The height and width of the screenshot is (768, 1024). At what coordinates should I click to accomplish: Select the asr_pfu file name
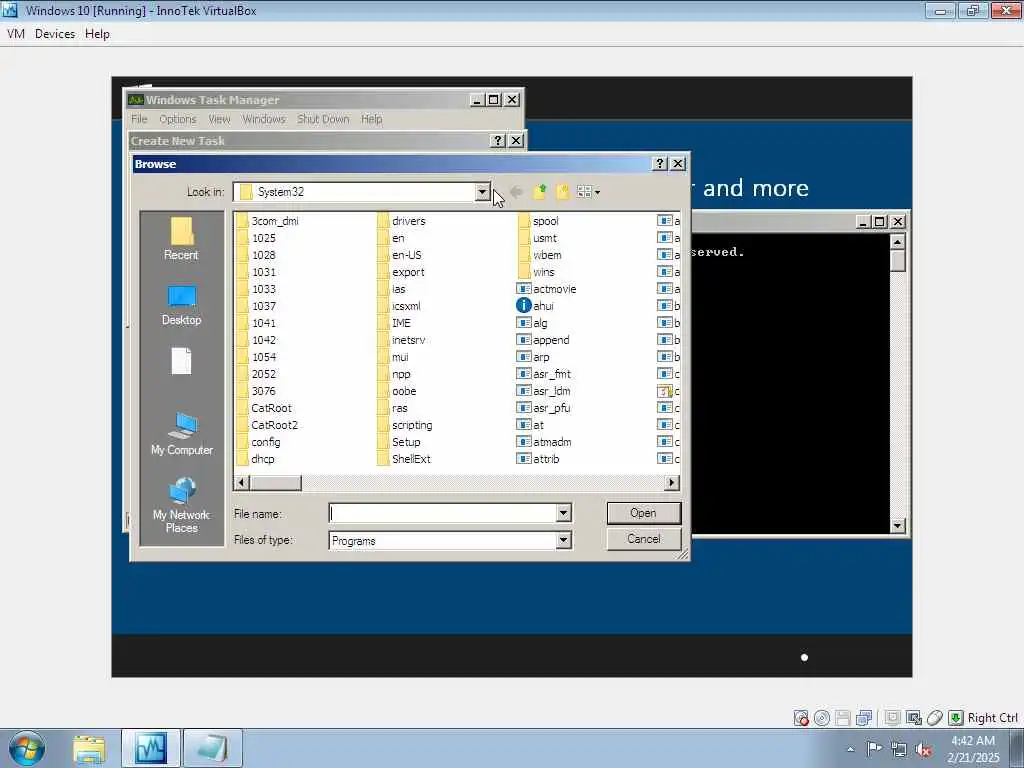pos(551,408)
